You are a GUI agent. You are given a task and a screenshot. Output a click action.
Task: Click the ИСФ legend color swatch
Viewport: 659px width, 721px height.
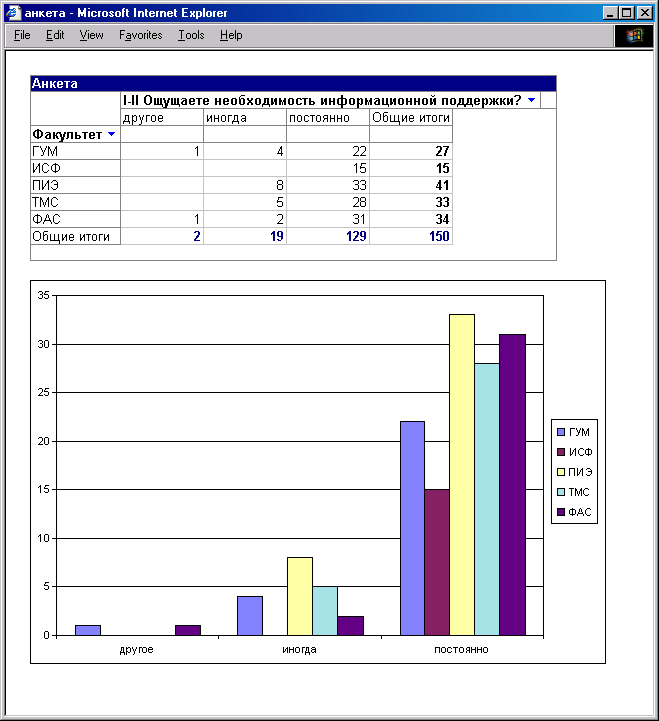(x=561, y=452)
